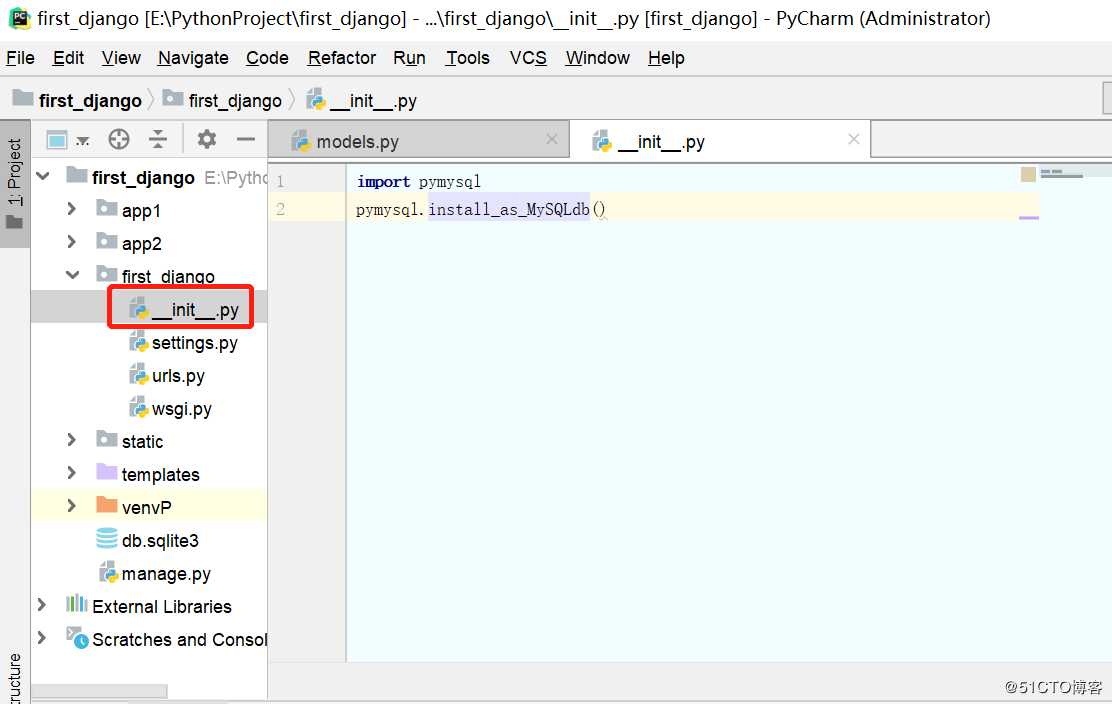Select the templates folder
This screenshot has width=1112, height=704.
click(x=160, y=475)
